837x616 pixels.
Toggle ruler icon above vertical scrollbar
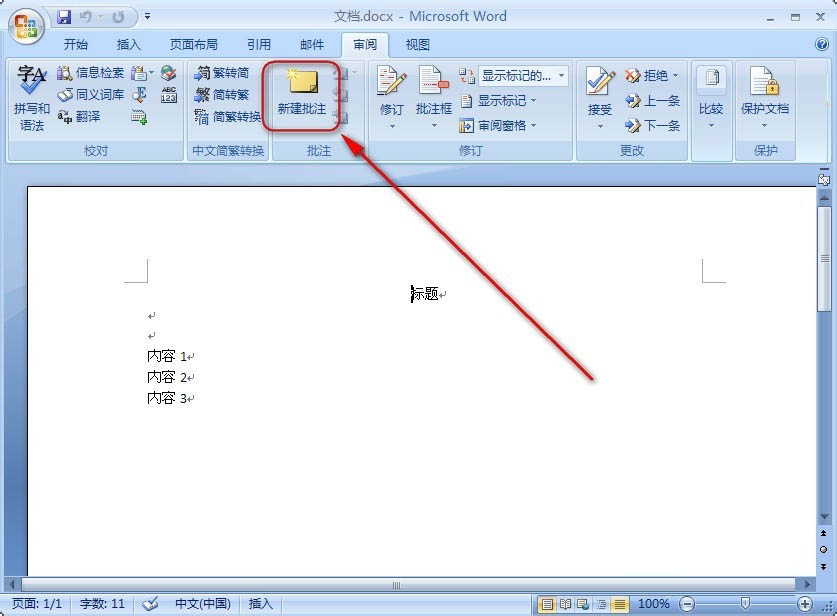click(x=824, y=179)
